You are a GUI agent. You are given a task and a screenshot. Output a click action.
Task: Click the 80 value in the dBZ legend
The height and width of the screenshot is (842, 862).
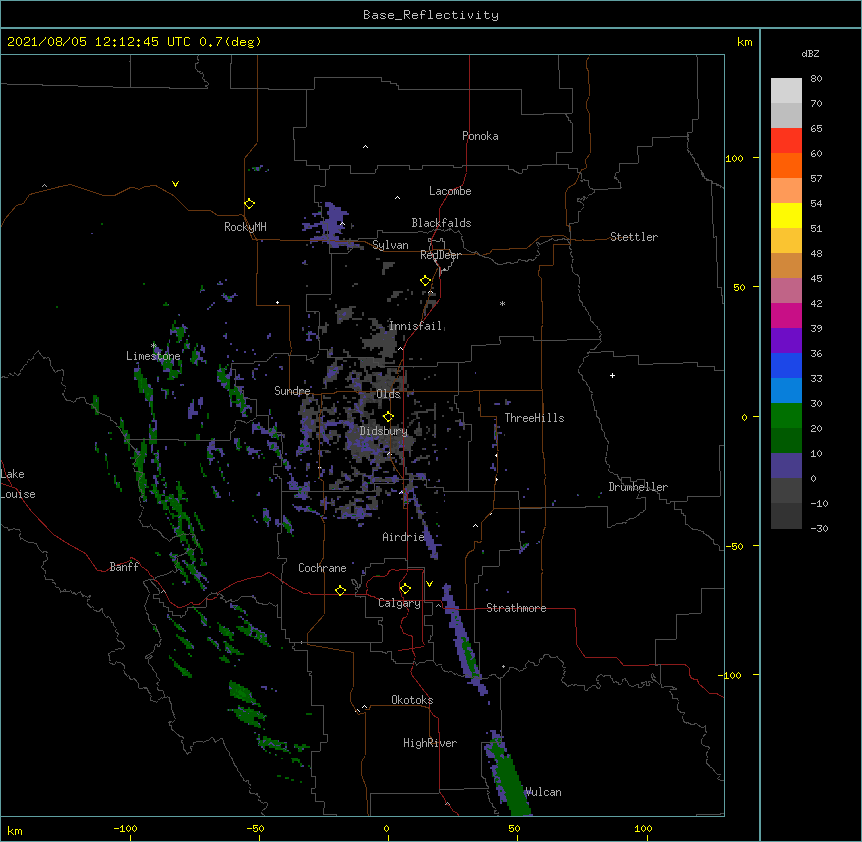(x=816, y=78)
